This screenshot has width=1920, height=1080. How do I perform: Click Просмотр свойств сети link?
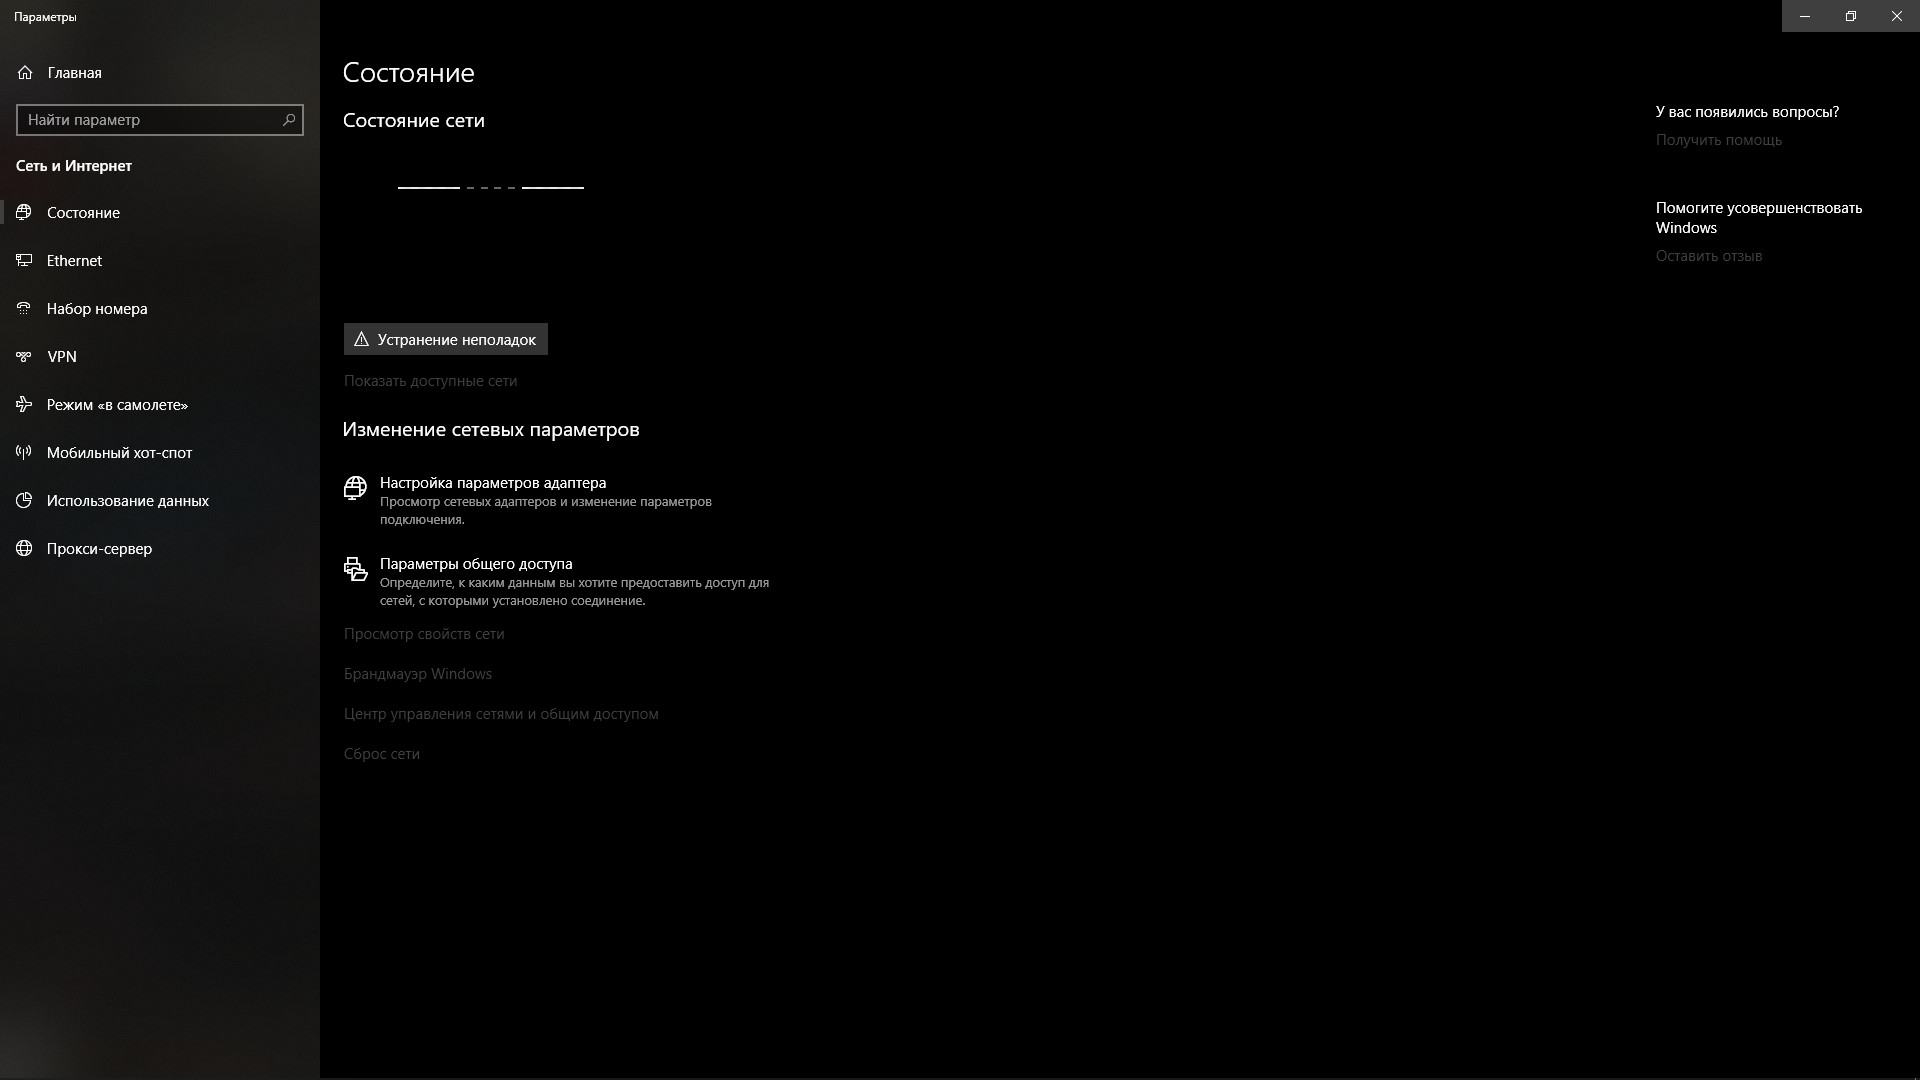[423, 633]
